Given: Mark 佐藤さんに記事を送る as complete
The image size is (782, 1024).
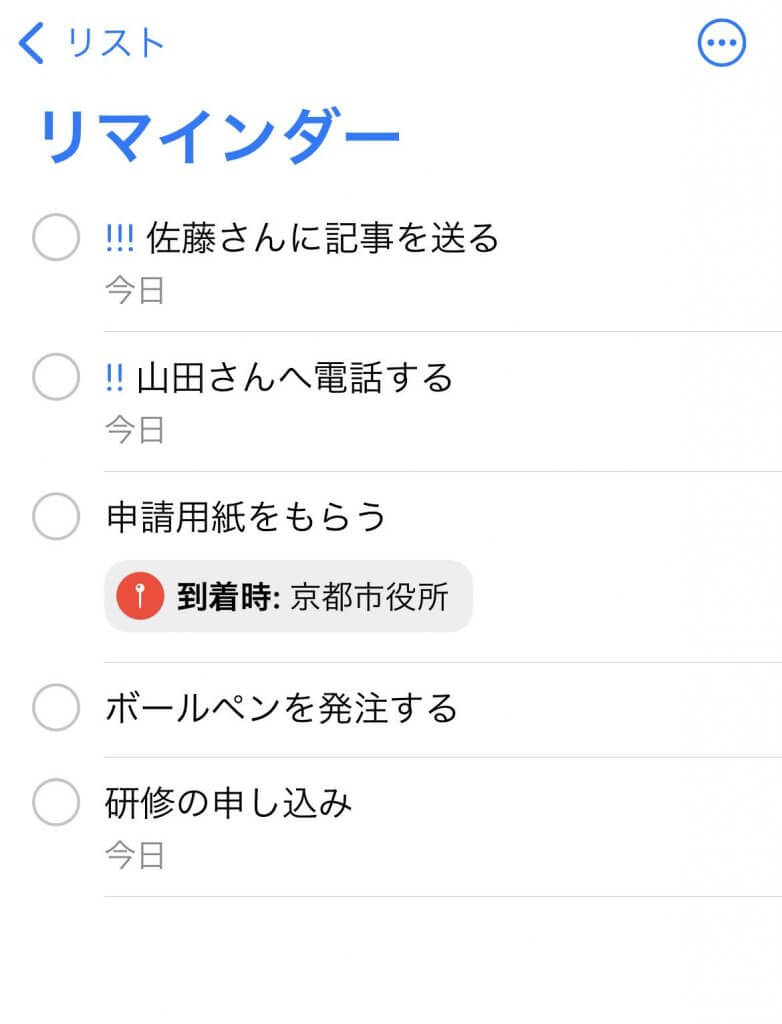Looking at the screenshot, I should [x=56, y=238].
